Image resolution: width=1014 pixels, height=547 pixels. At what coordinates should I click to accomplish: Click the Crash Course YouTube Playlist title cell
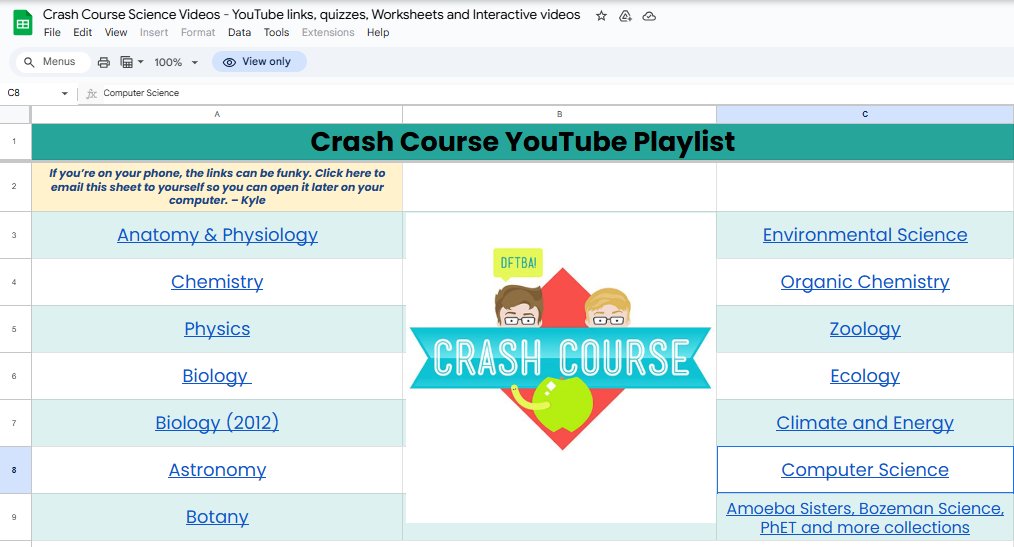point(523,142)
